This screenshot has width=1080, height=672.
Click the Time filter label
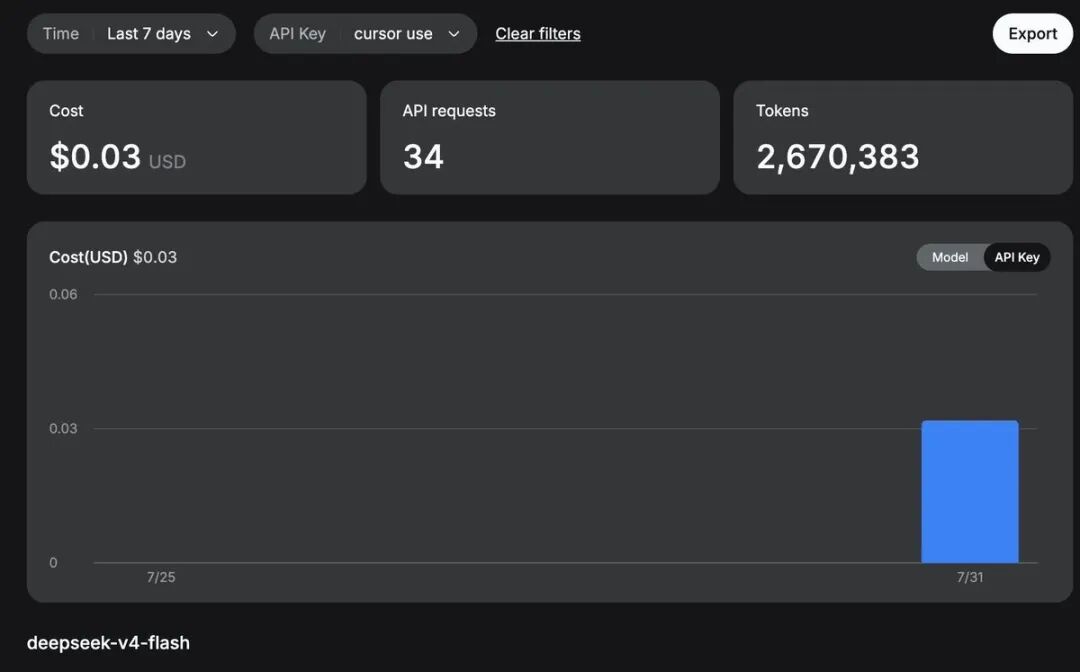point(61,34)
